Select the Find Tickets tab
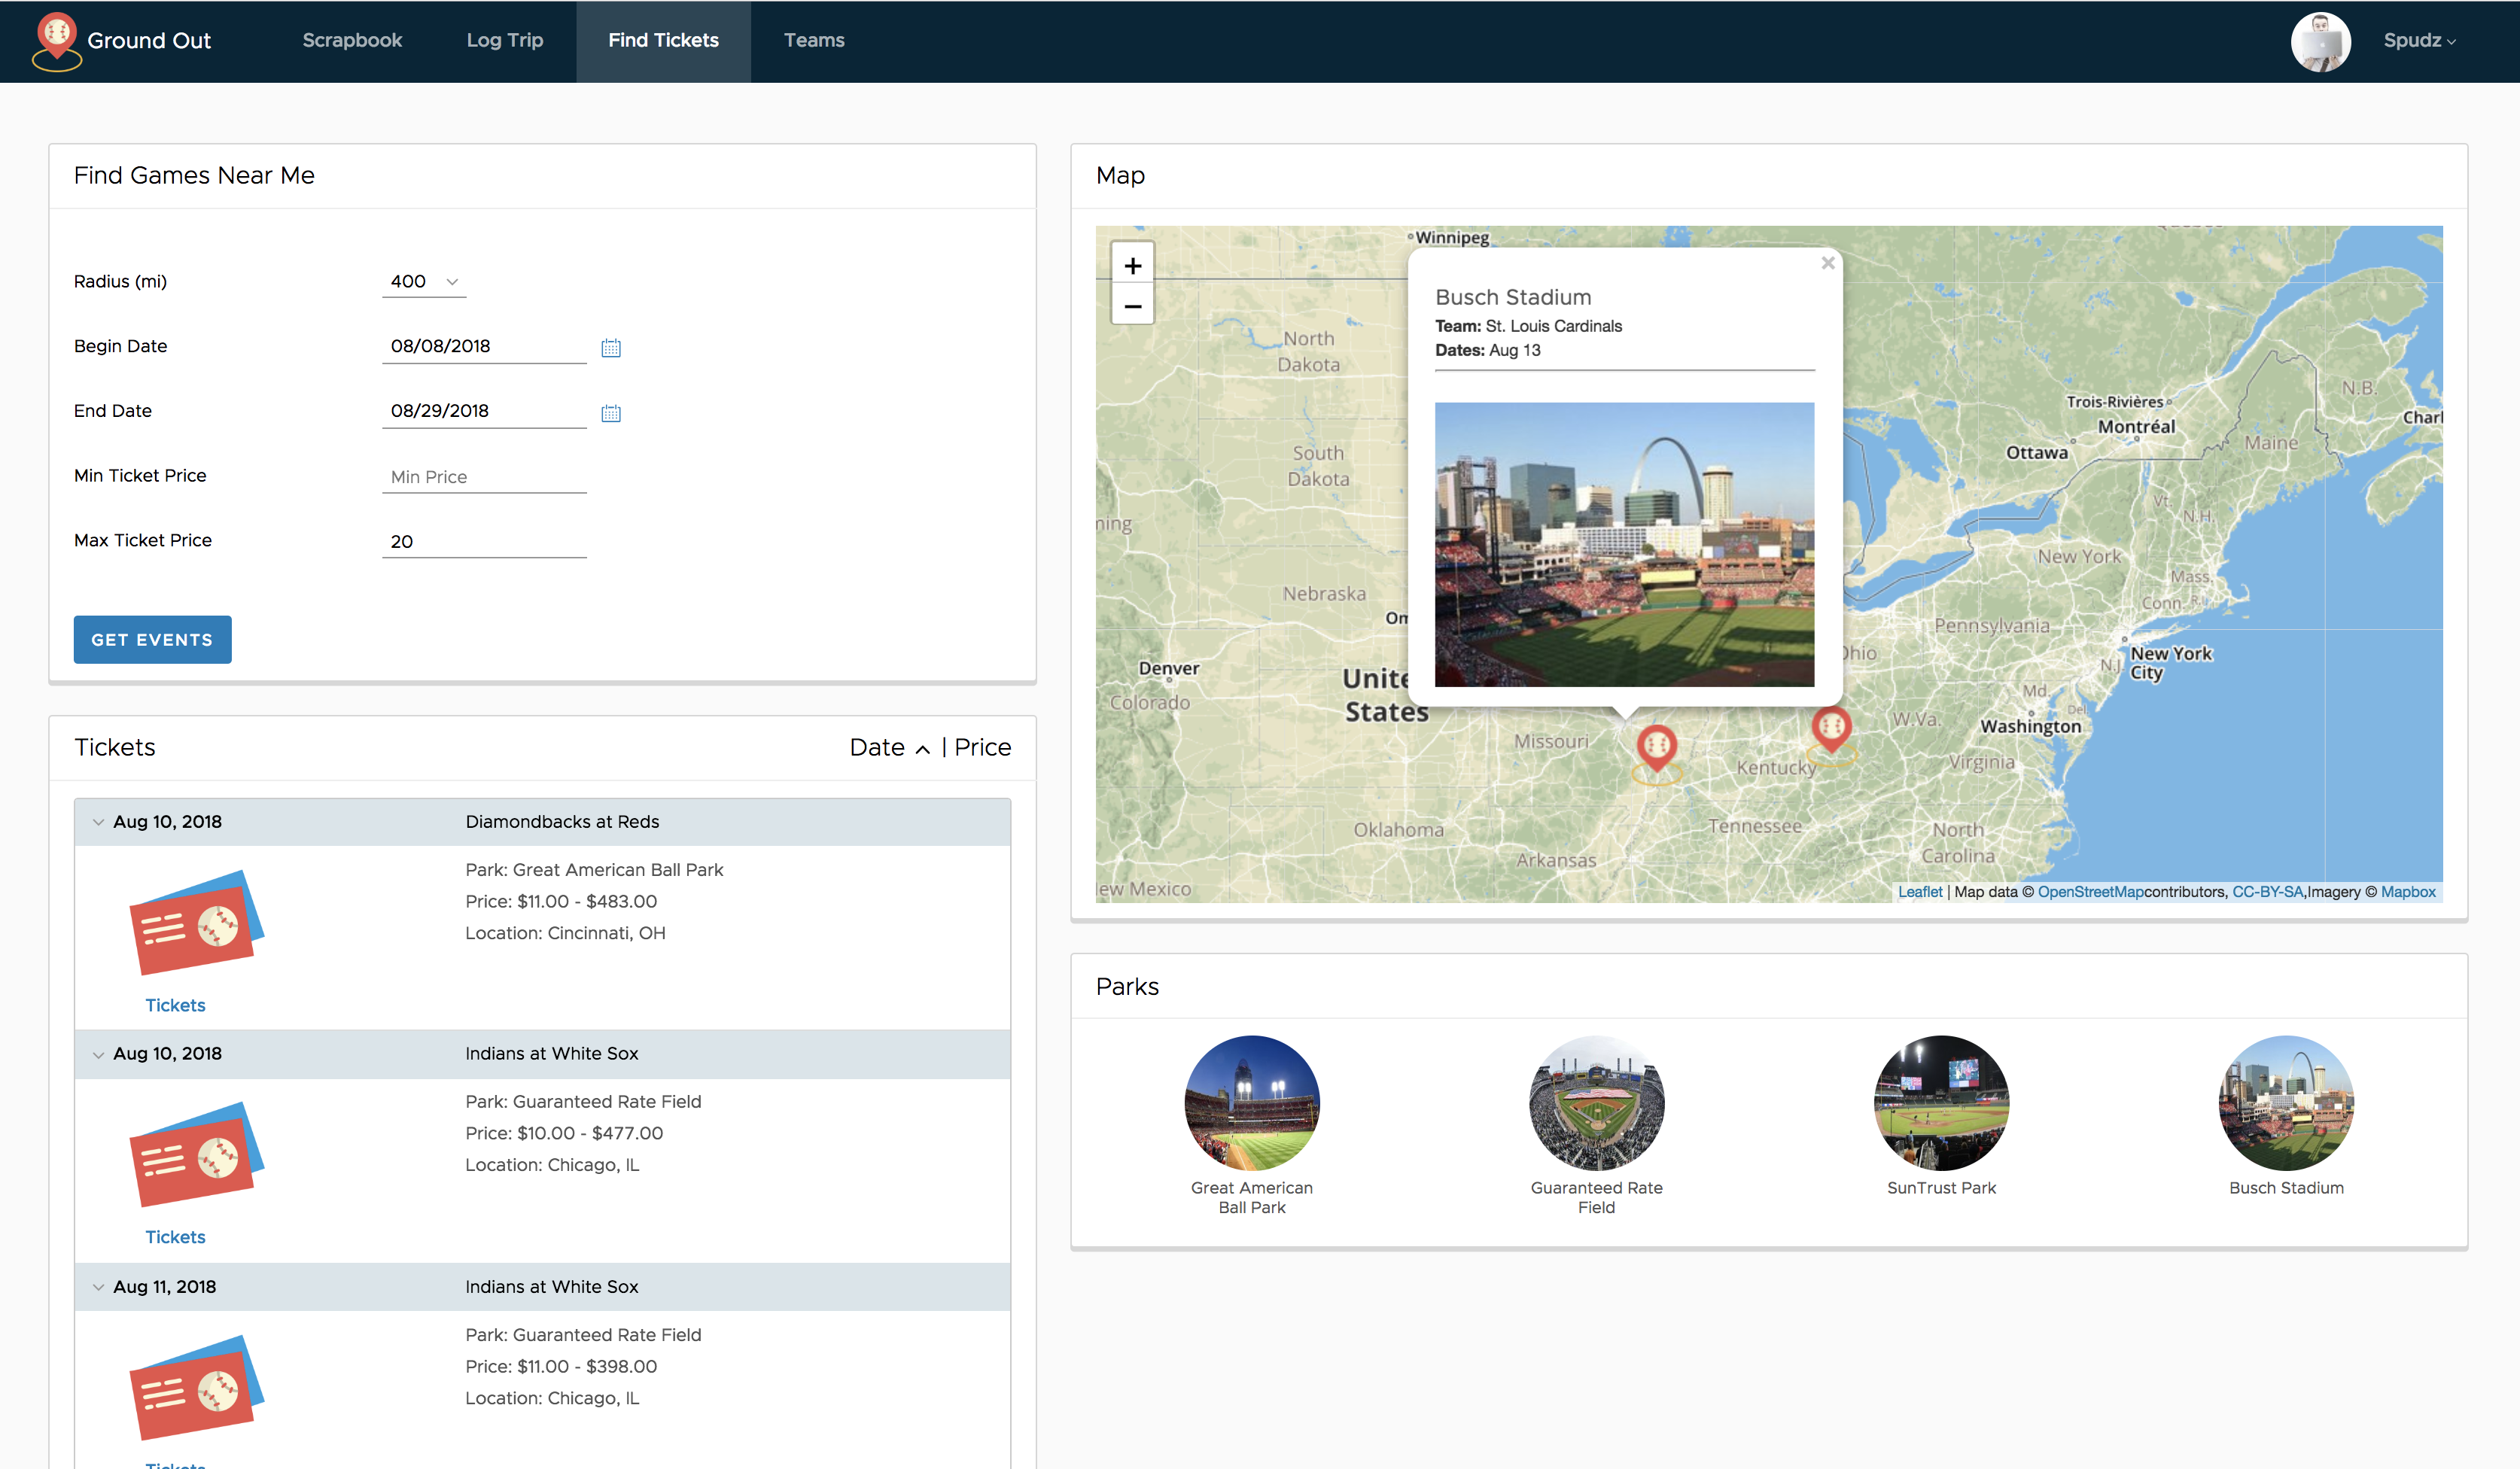 (665, 40)
